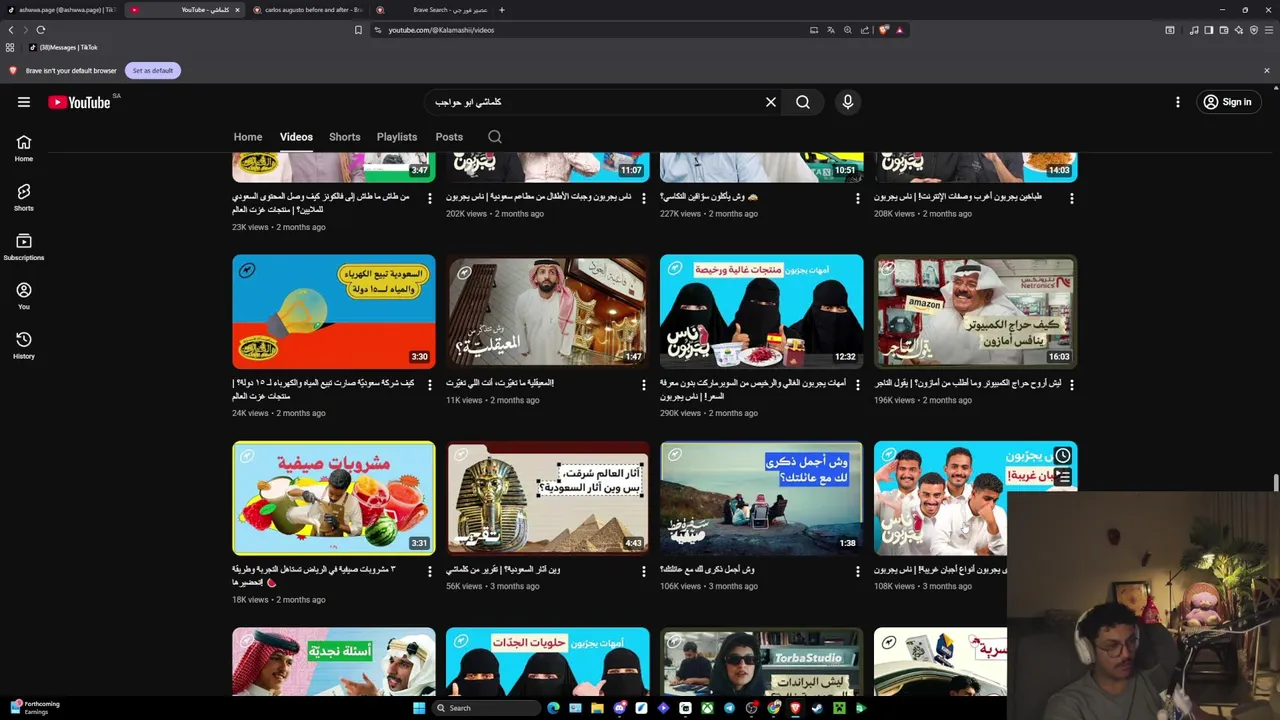Open options menu for the 3:31 summer drinks video
Viewport: 1280px width, 720px height.
(x=430, y=571)
